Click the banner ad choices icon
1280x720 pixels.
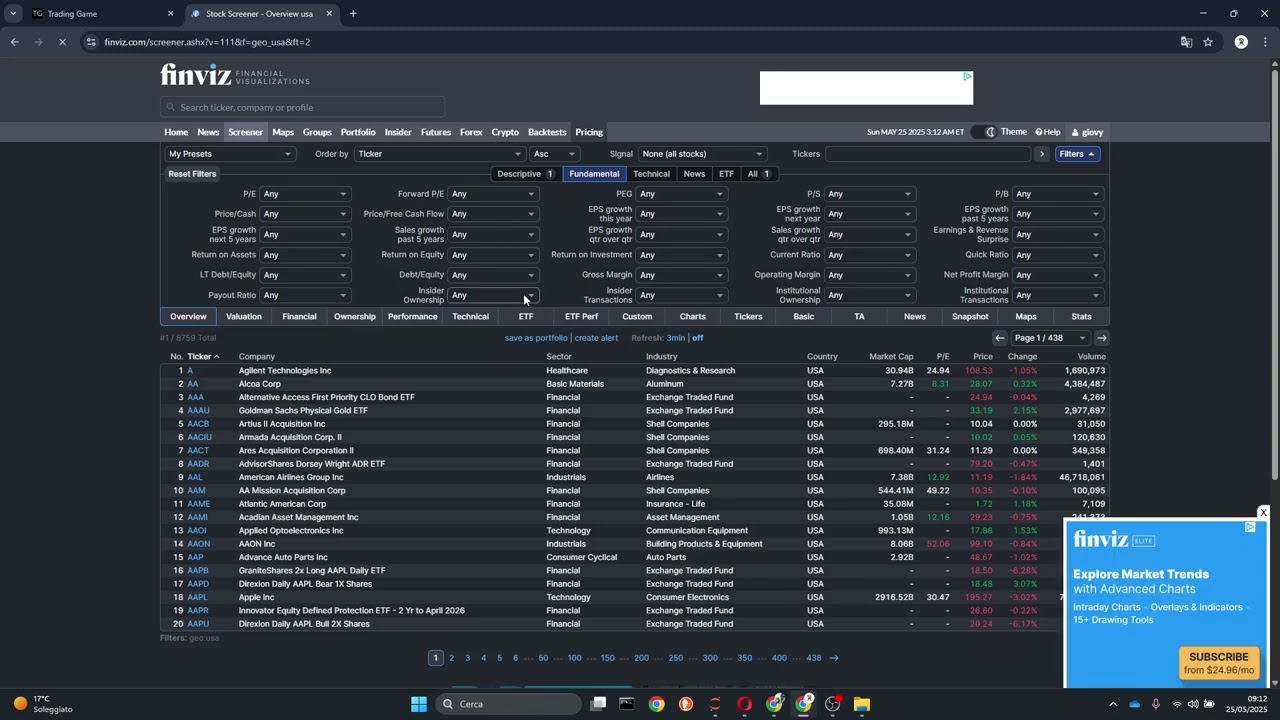point(967,77)
